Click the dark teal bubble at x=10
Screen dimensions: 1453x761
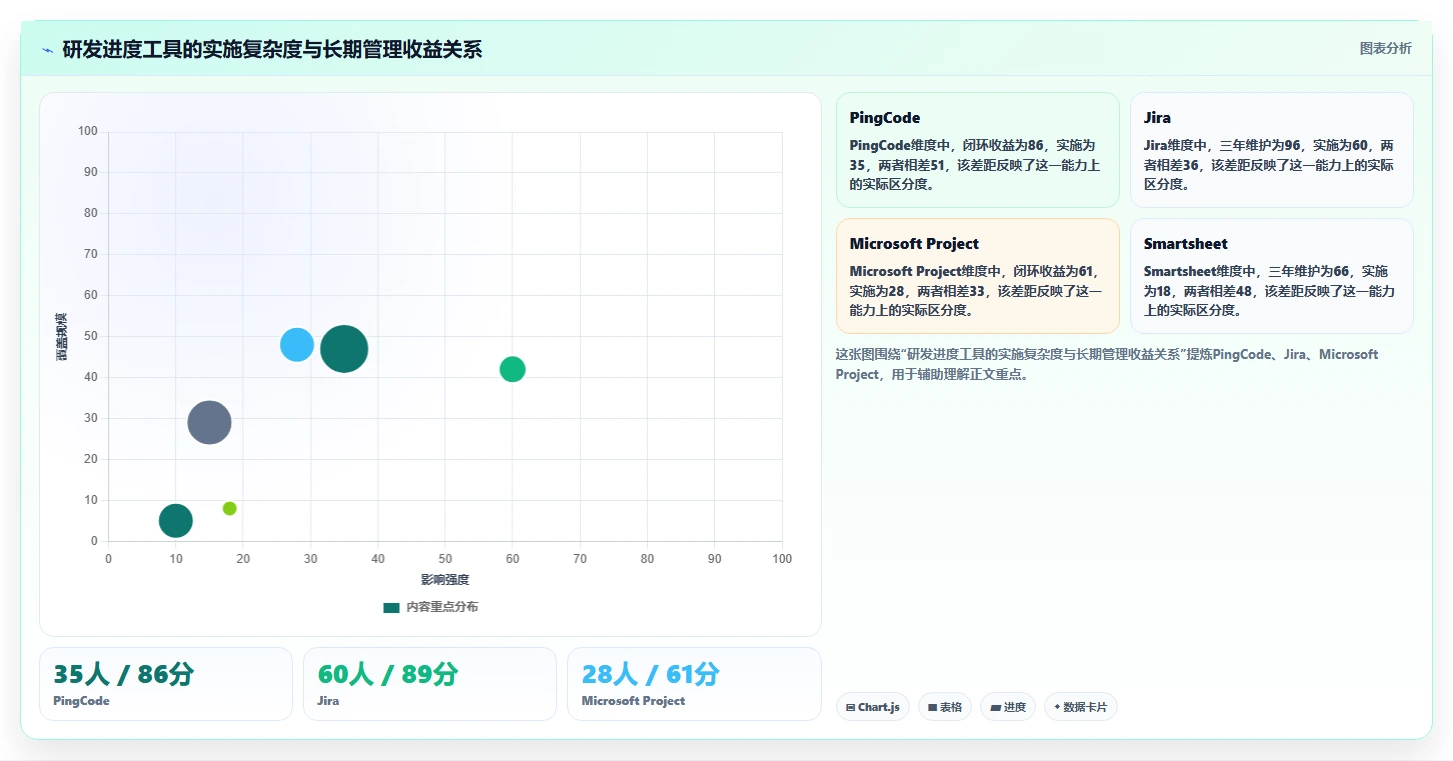coord(175,520)
